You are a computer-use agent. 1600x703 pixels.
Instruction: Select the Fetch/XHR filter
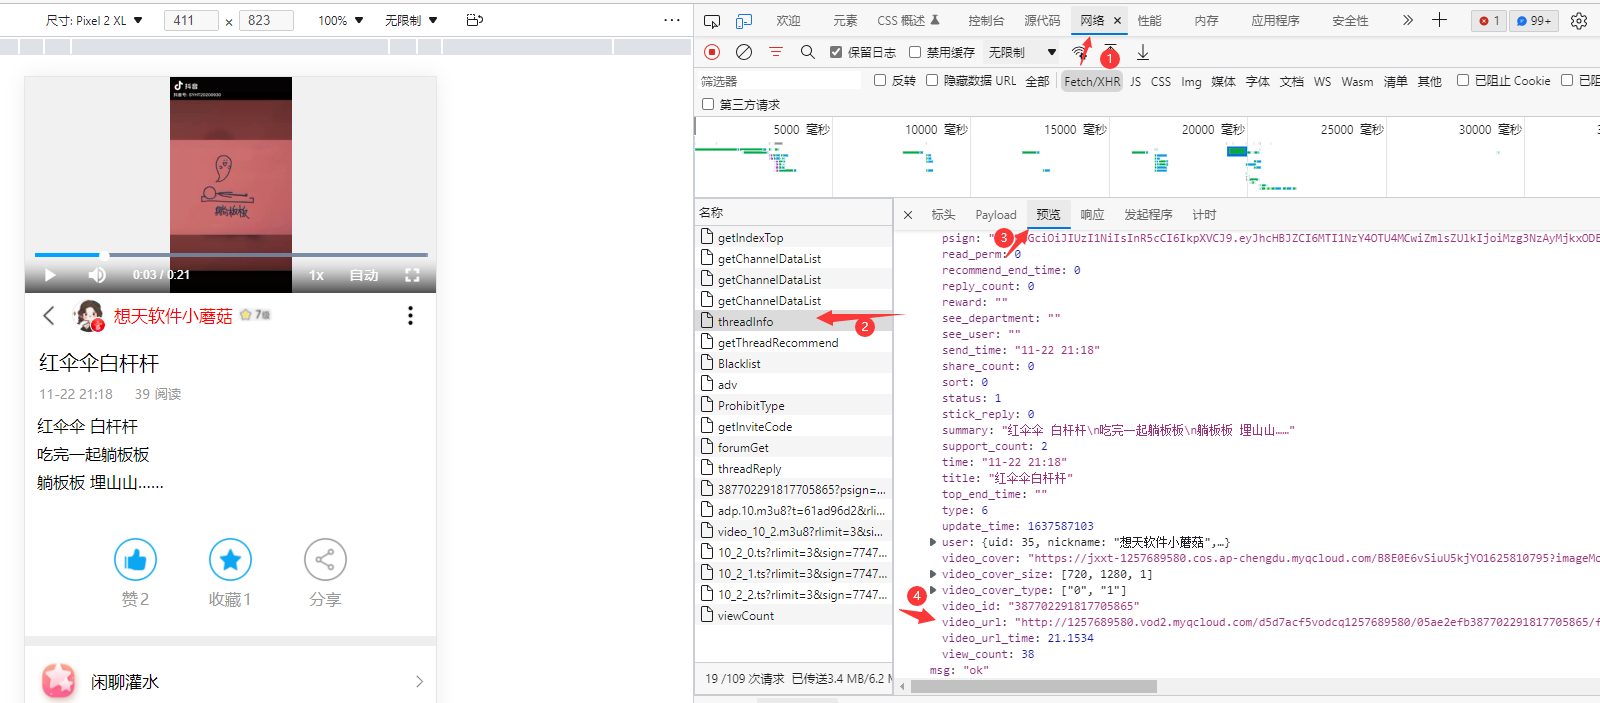click(1092, 81)
